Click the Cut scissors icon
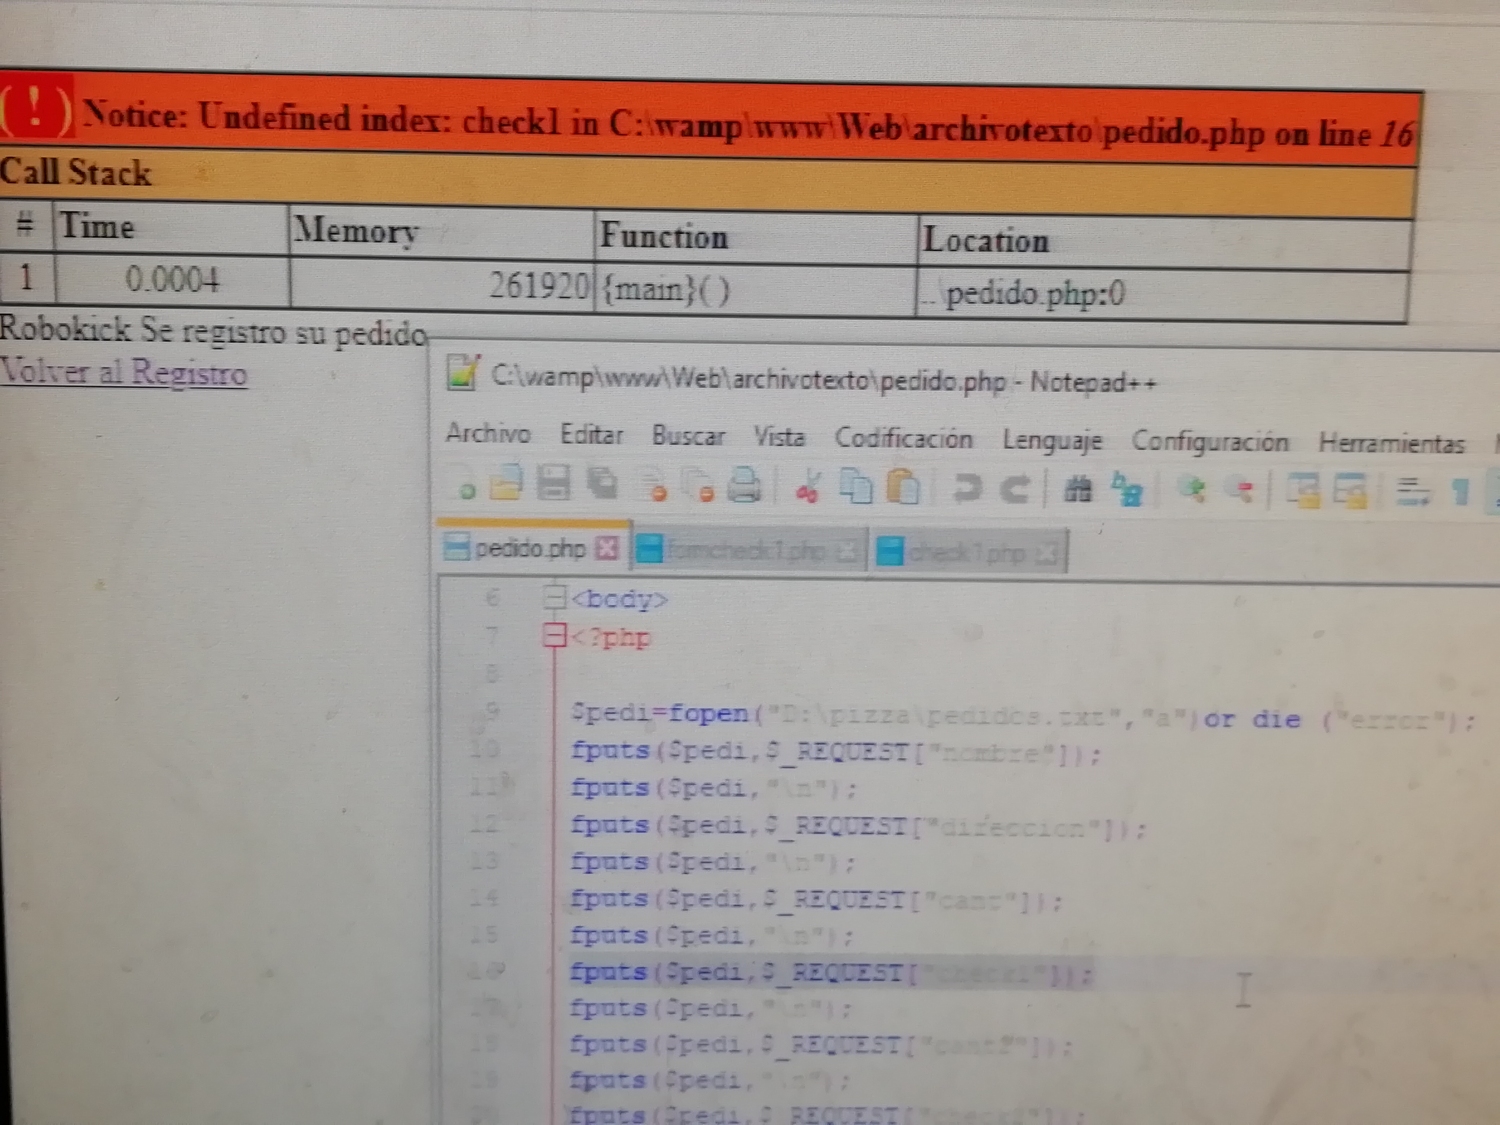The image size is (1500, 1125). click(x=807, y=487)
